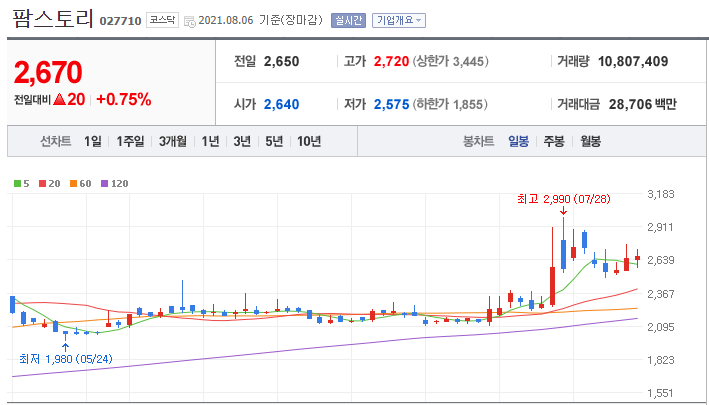Click the purple 120-day moving average swatch
Viewport: 709px width, 405px height.
pos(104,184)
